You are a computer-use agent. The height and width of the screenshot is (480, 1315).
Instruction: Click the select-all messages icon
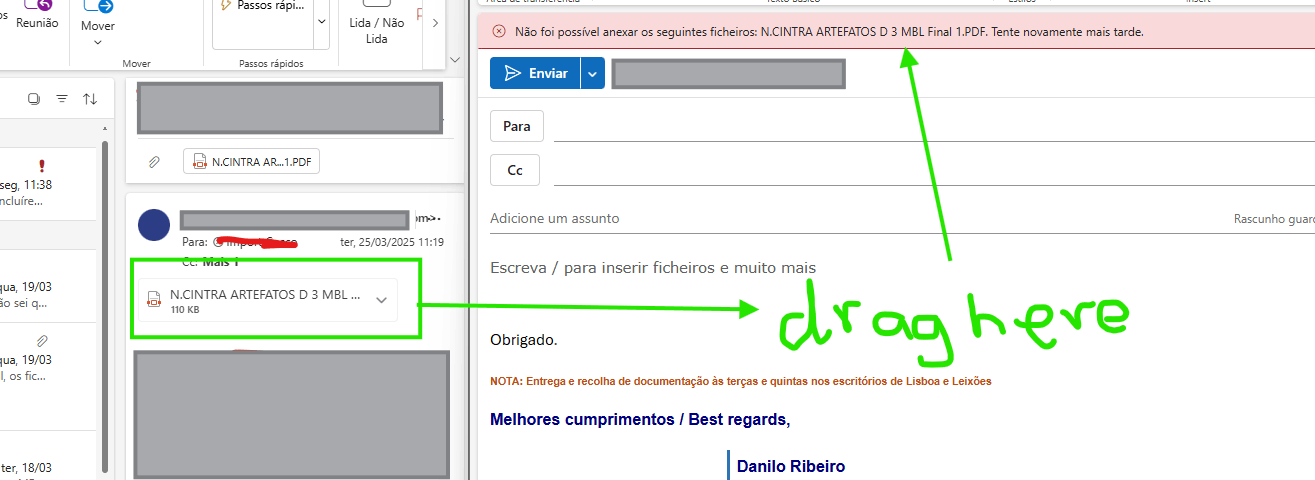pos(34,98)
